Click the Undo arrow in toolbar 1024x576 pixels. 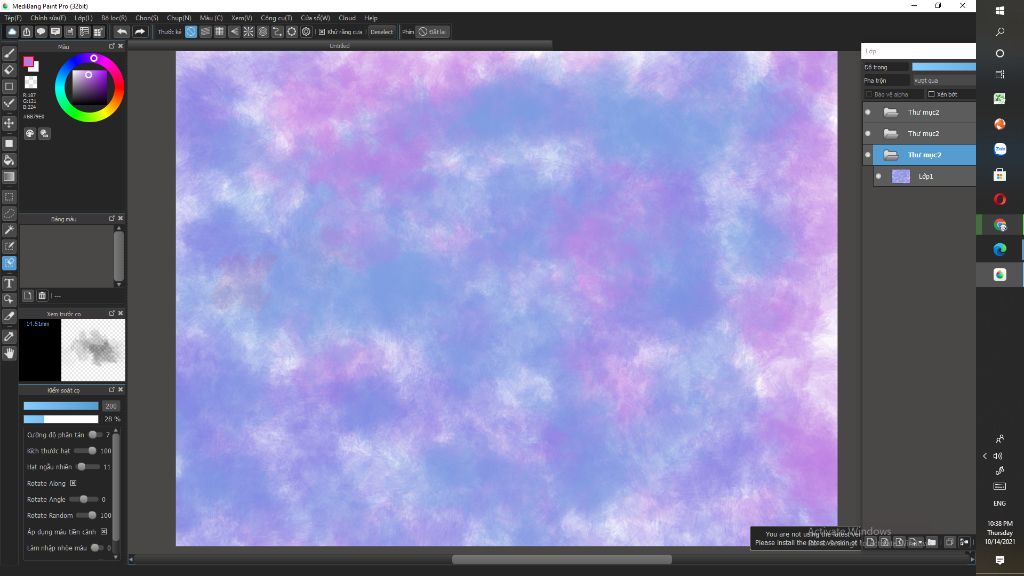122,31
